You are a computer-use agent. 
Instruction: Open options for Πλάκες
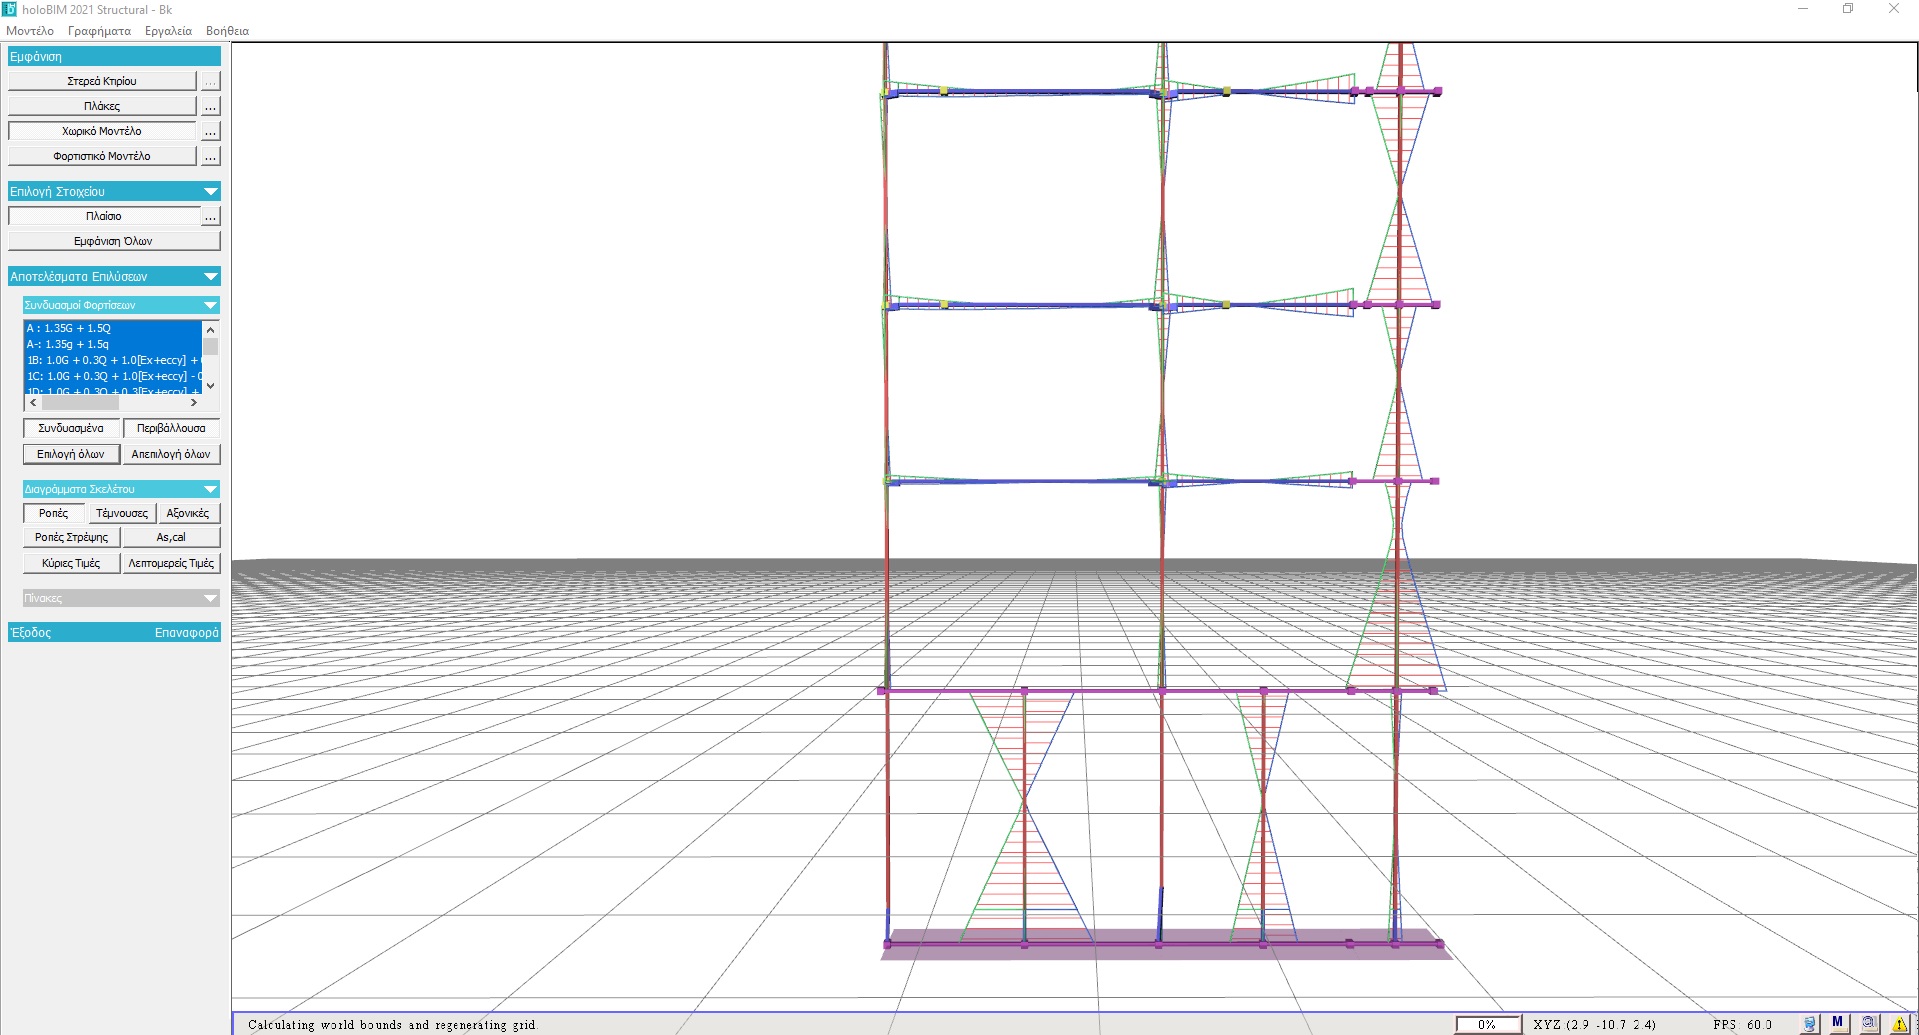click(210, 106)
